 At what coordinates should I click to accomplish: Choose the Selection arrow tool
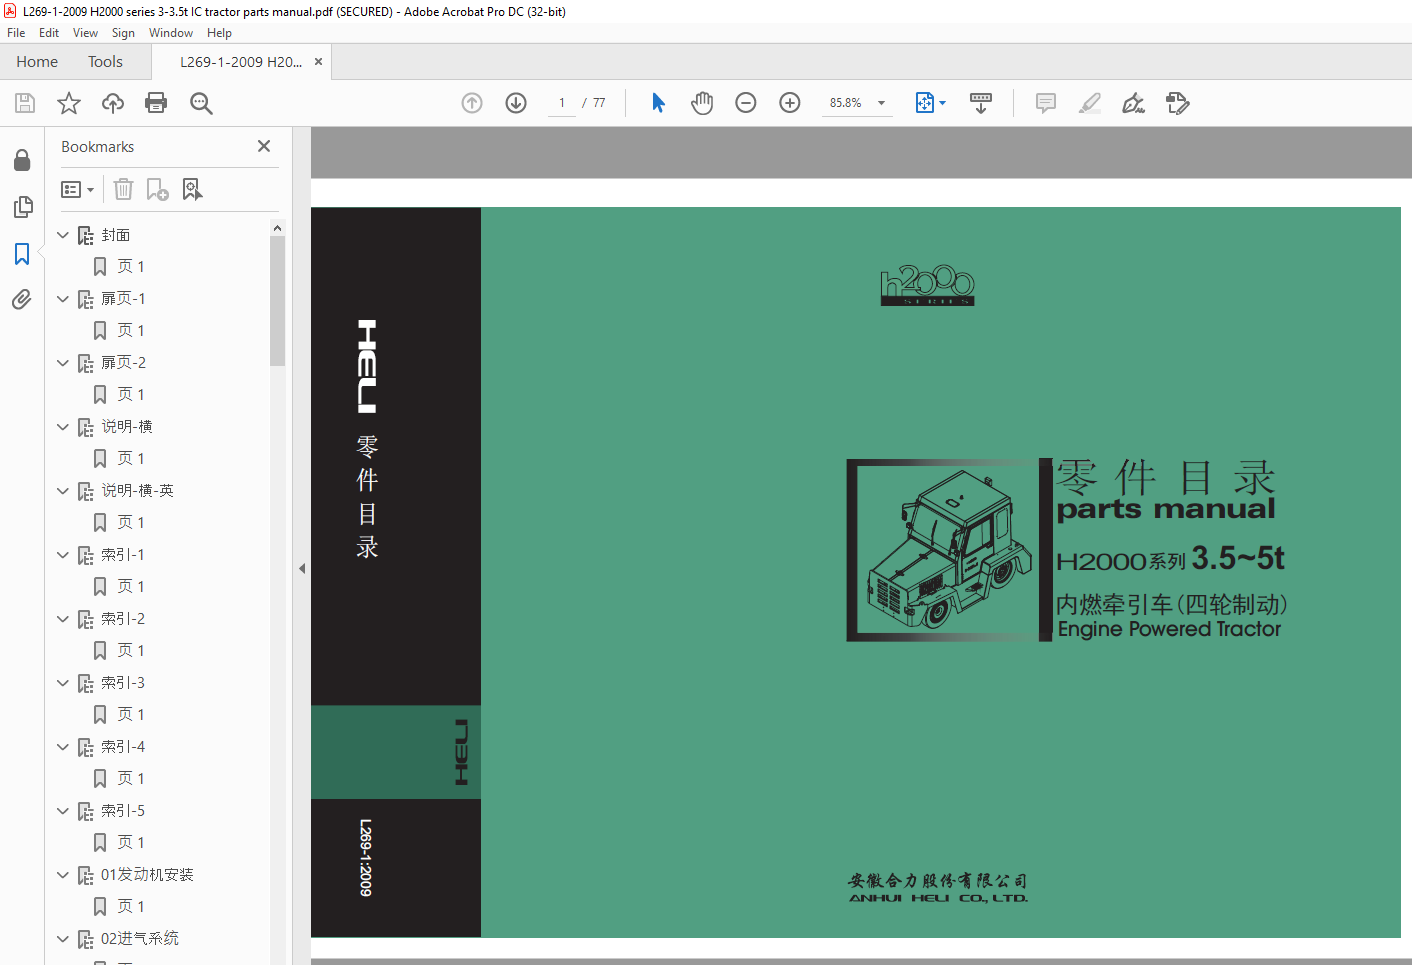pos(658,103)
